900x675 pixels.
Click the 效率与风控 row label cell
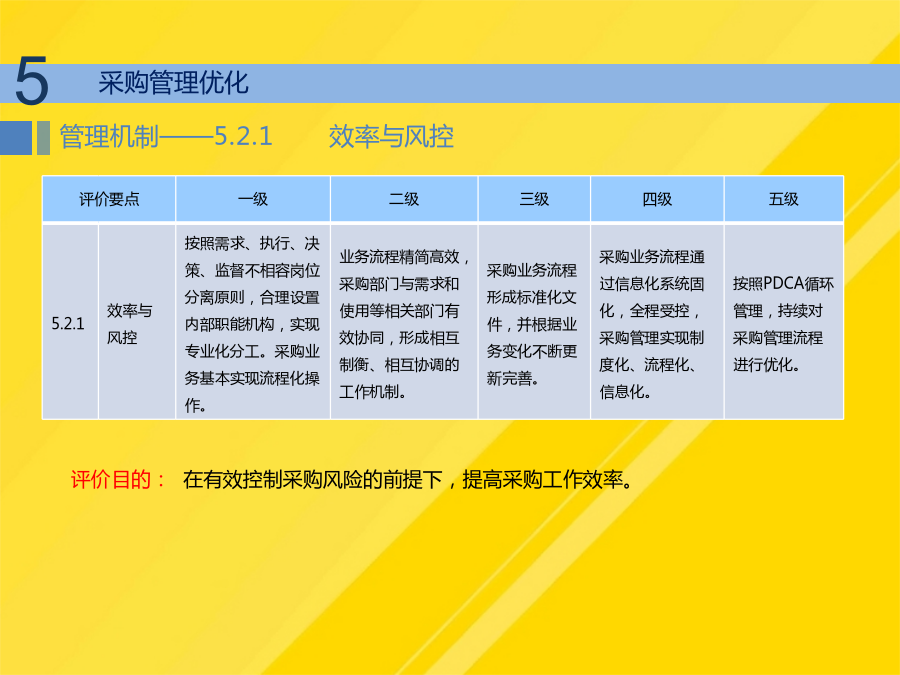click(137, 322)
